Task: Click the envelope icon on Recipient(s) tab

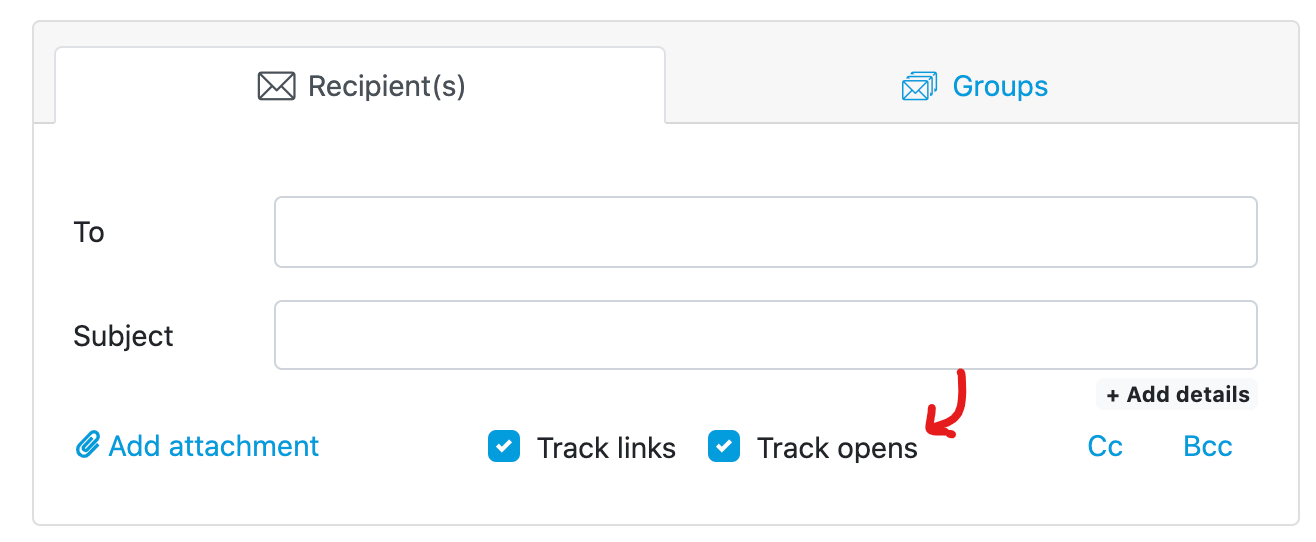Action: coord(276,87)
